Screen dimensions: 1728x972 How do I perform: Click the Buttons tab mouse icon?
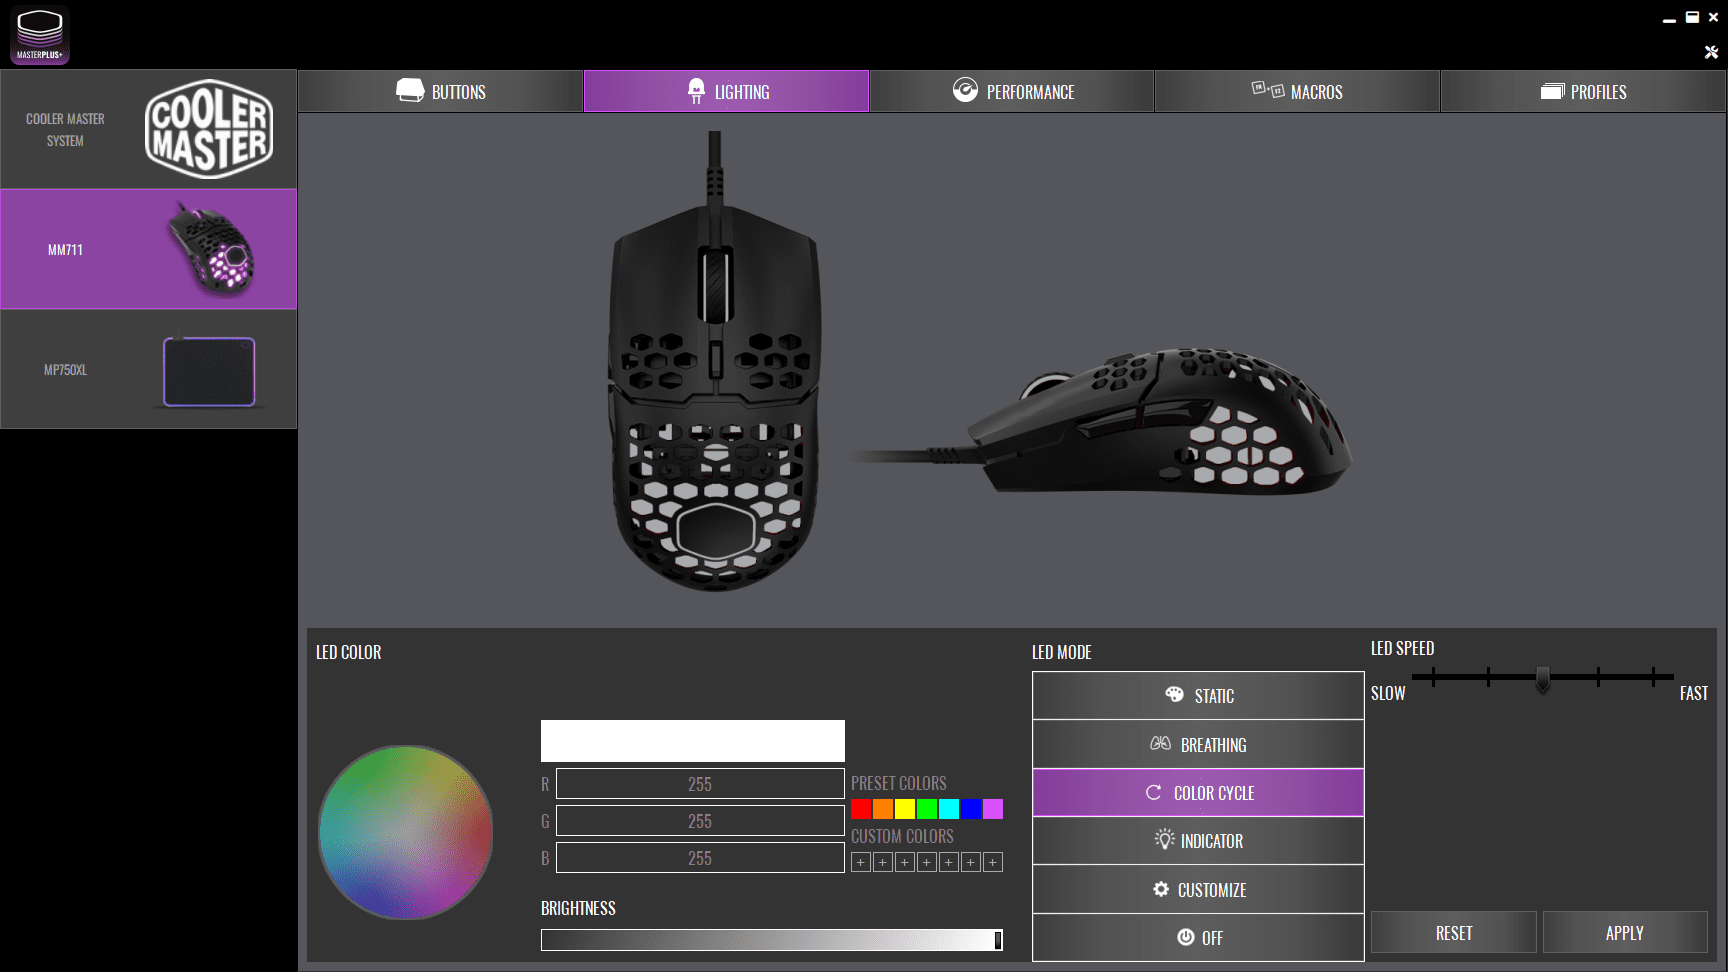410,90
